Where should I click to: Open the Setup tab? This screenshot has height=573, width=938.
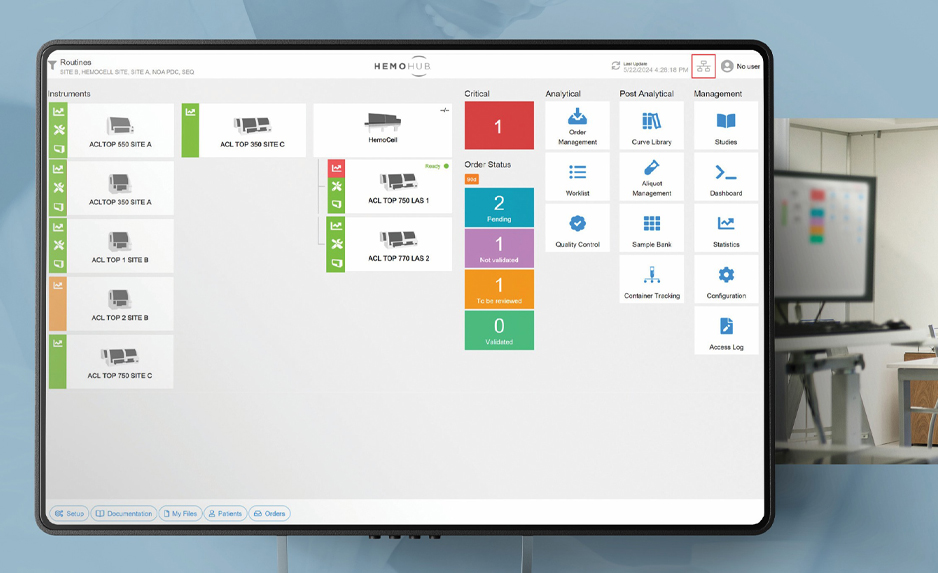click(x=69, y=513)
